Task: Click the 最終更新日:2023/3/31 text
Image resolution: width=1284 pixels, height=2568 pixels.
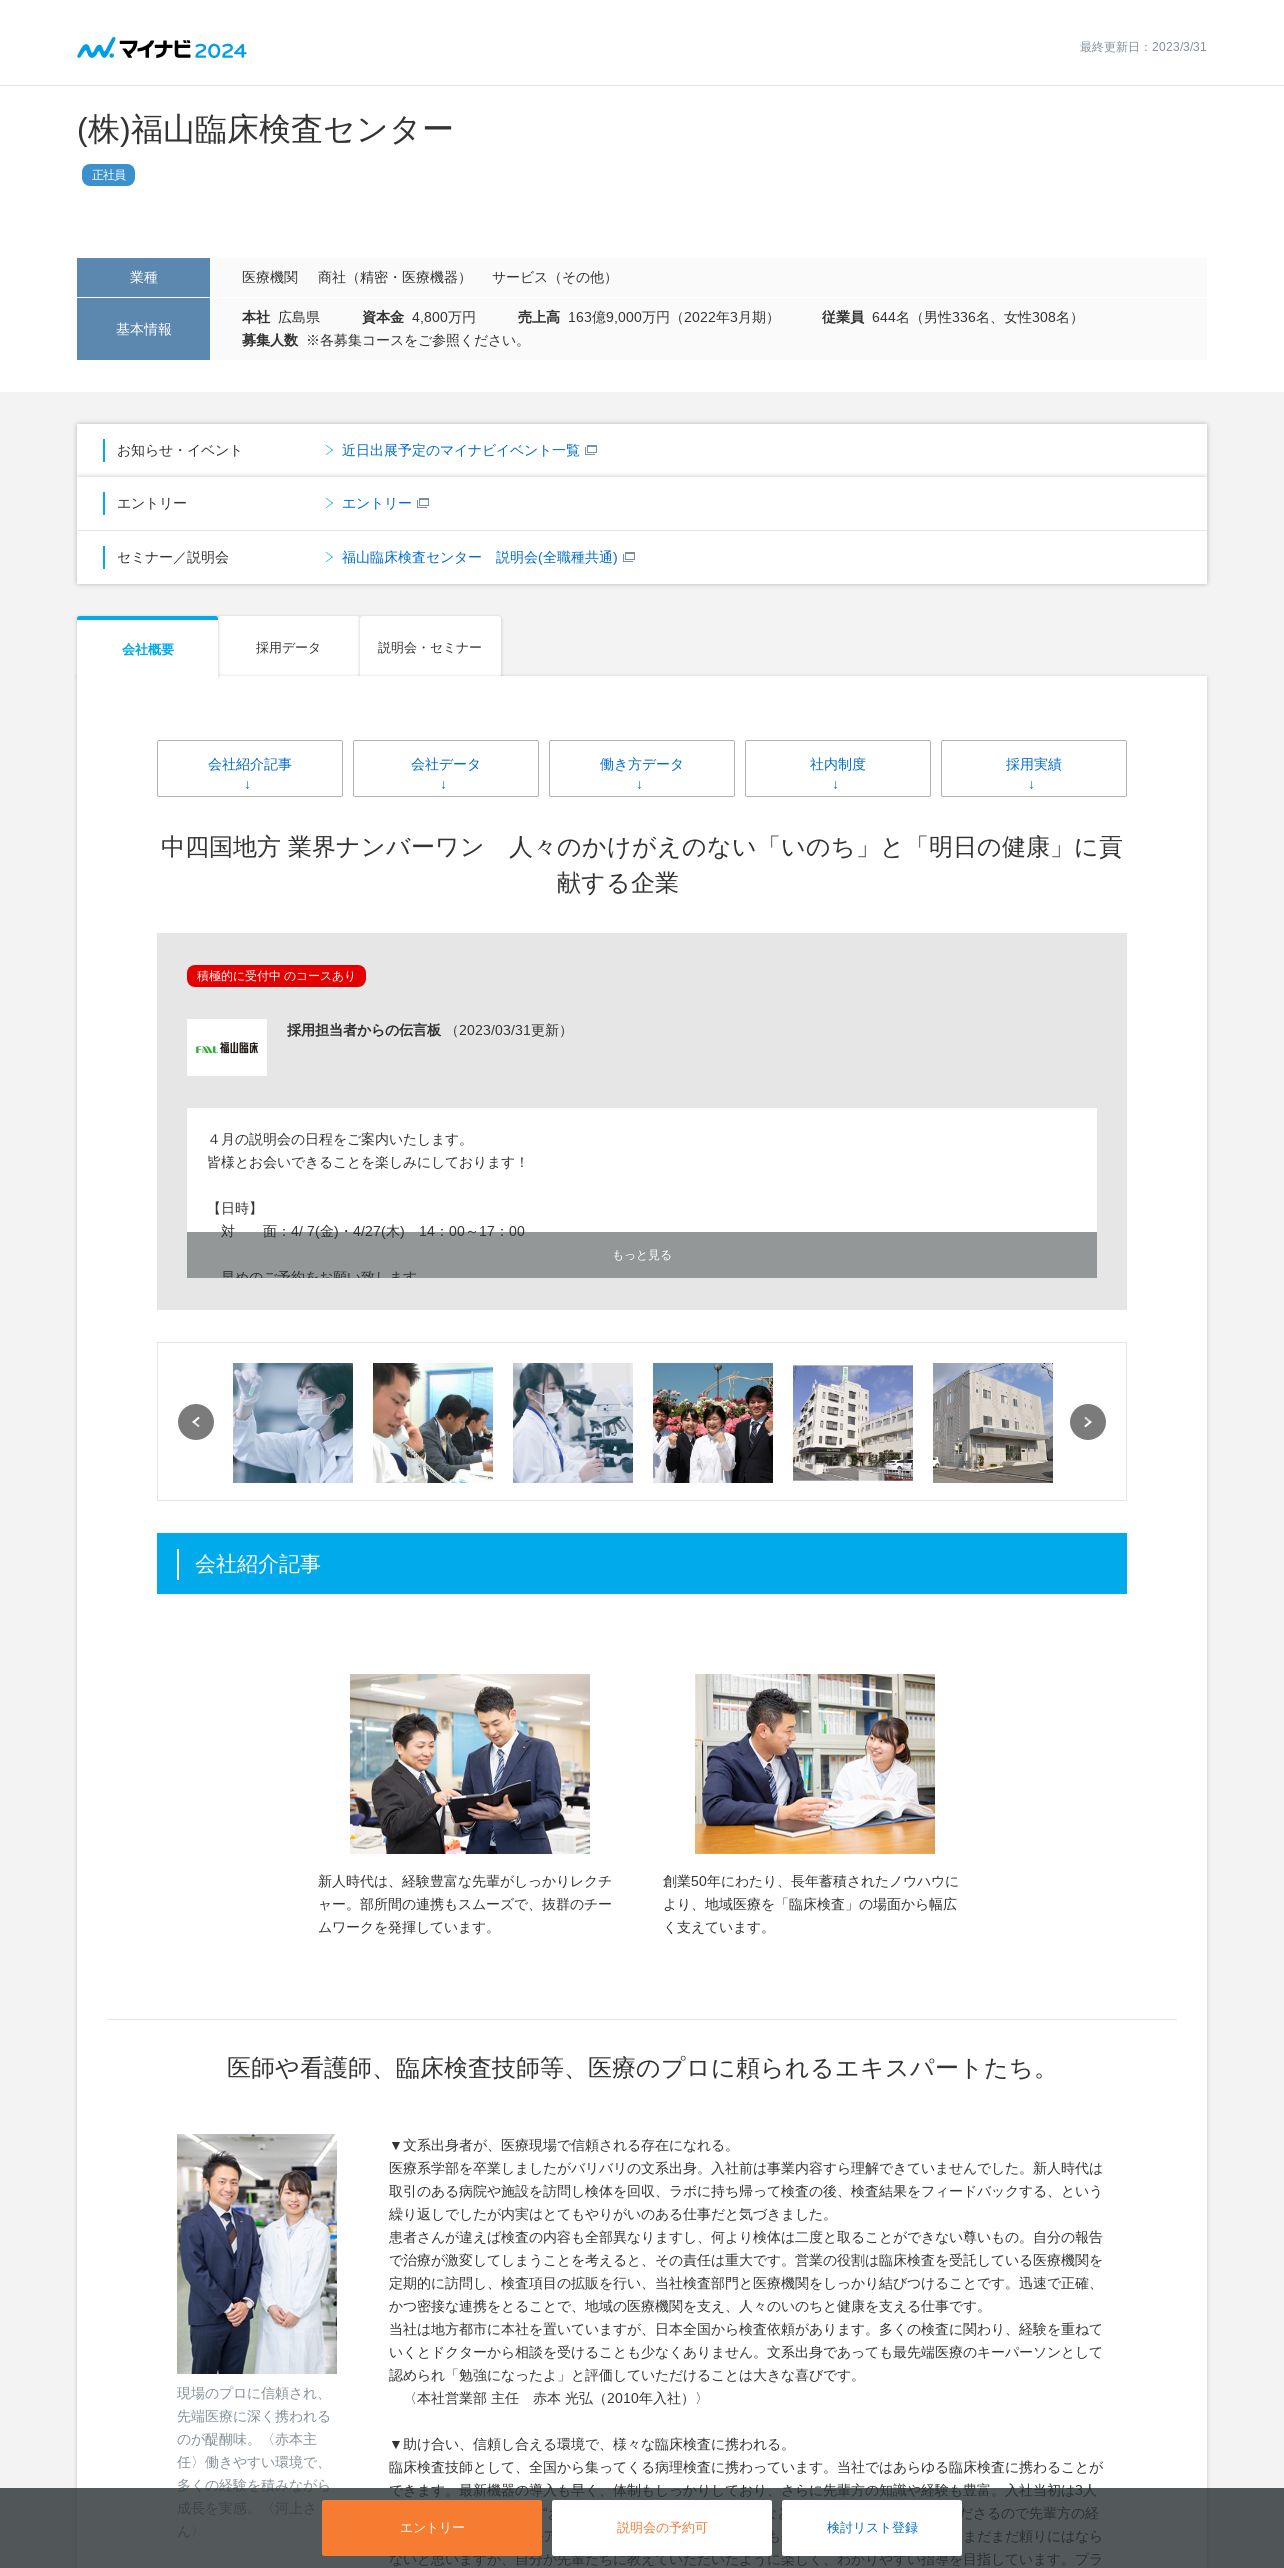Action: tap(1143, 47)
